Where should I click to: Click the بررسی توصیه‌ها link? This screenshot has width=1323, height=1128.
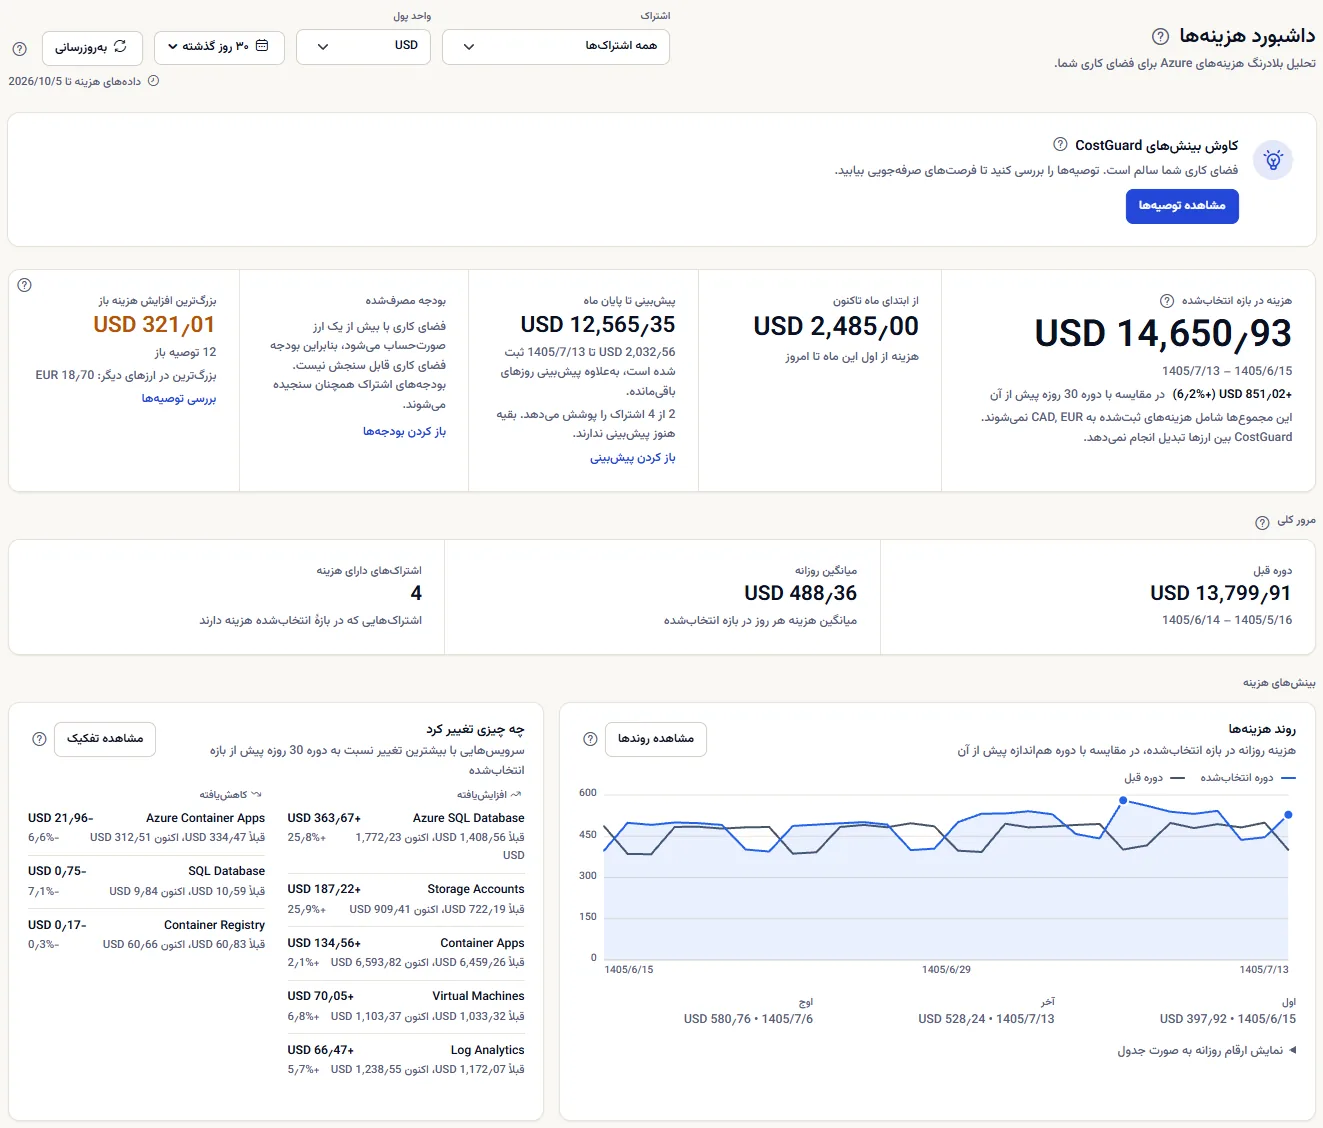point(179,399)
